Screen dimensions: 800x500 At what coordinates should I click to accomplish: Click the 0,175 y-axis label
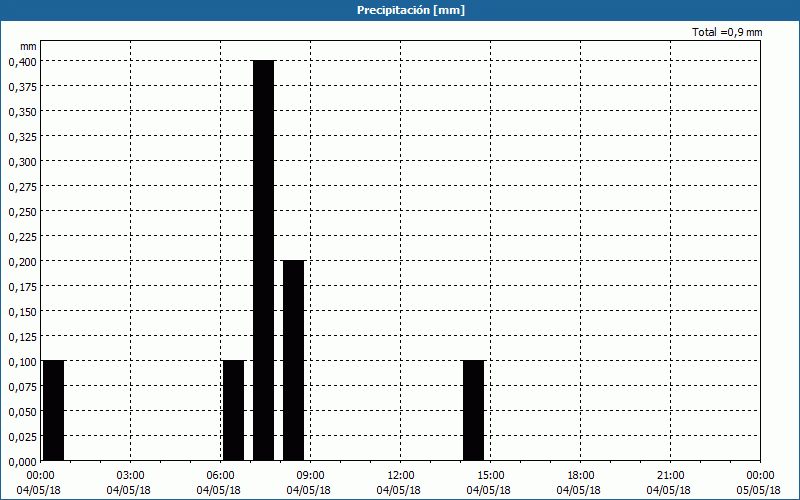click(22, 287)
